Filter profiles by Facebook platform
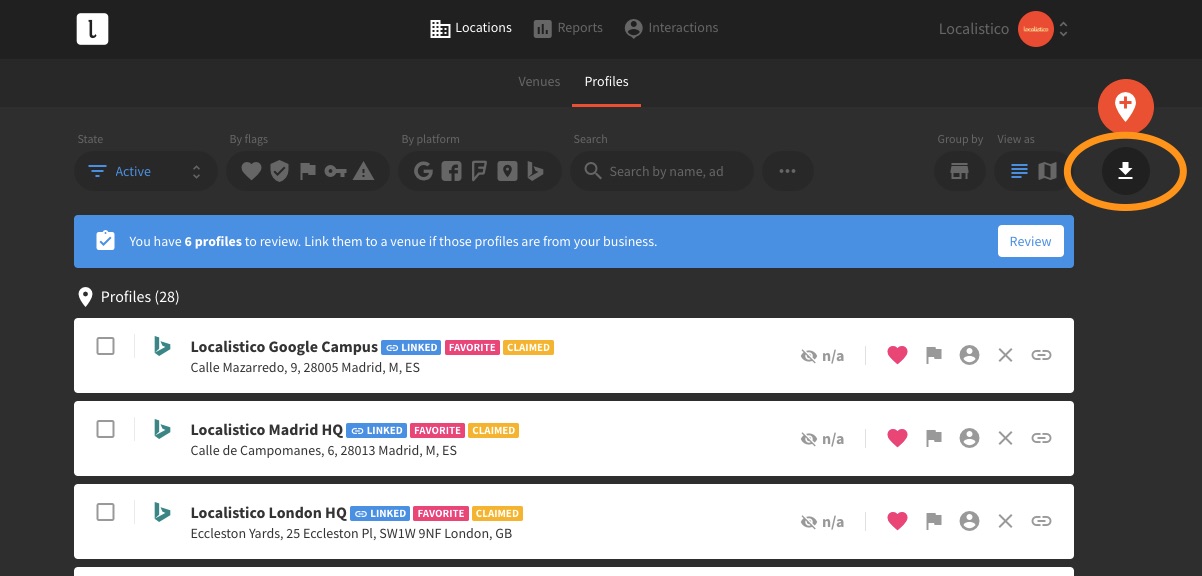Image resolution: width=1202 pixels, height=576 pixels. (451, 172)
